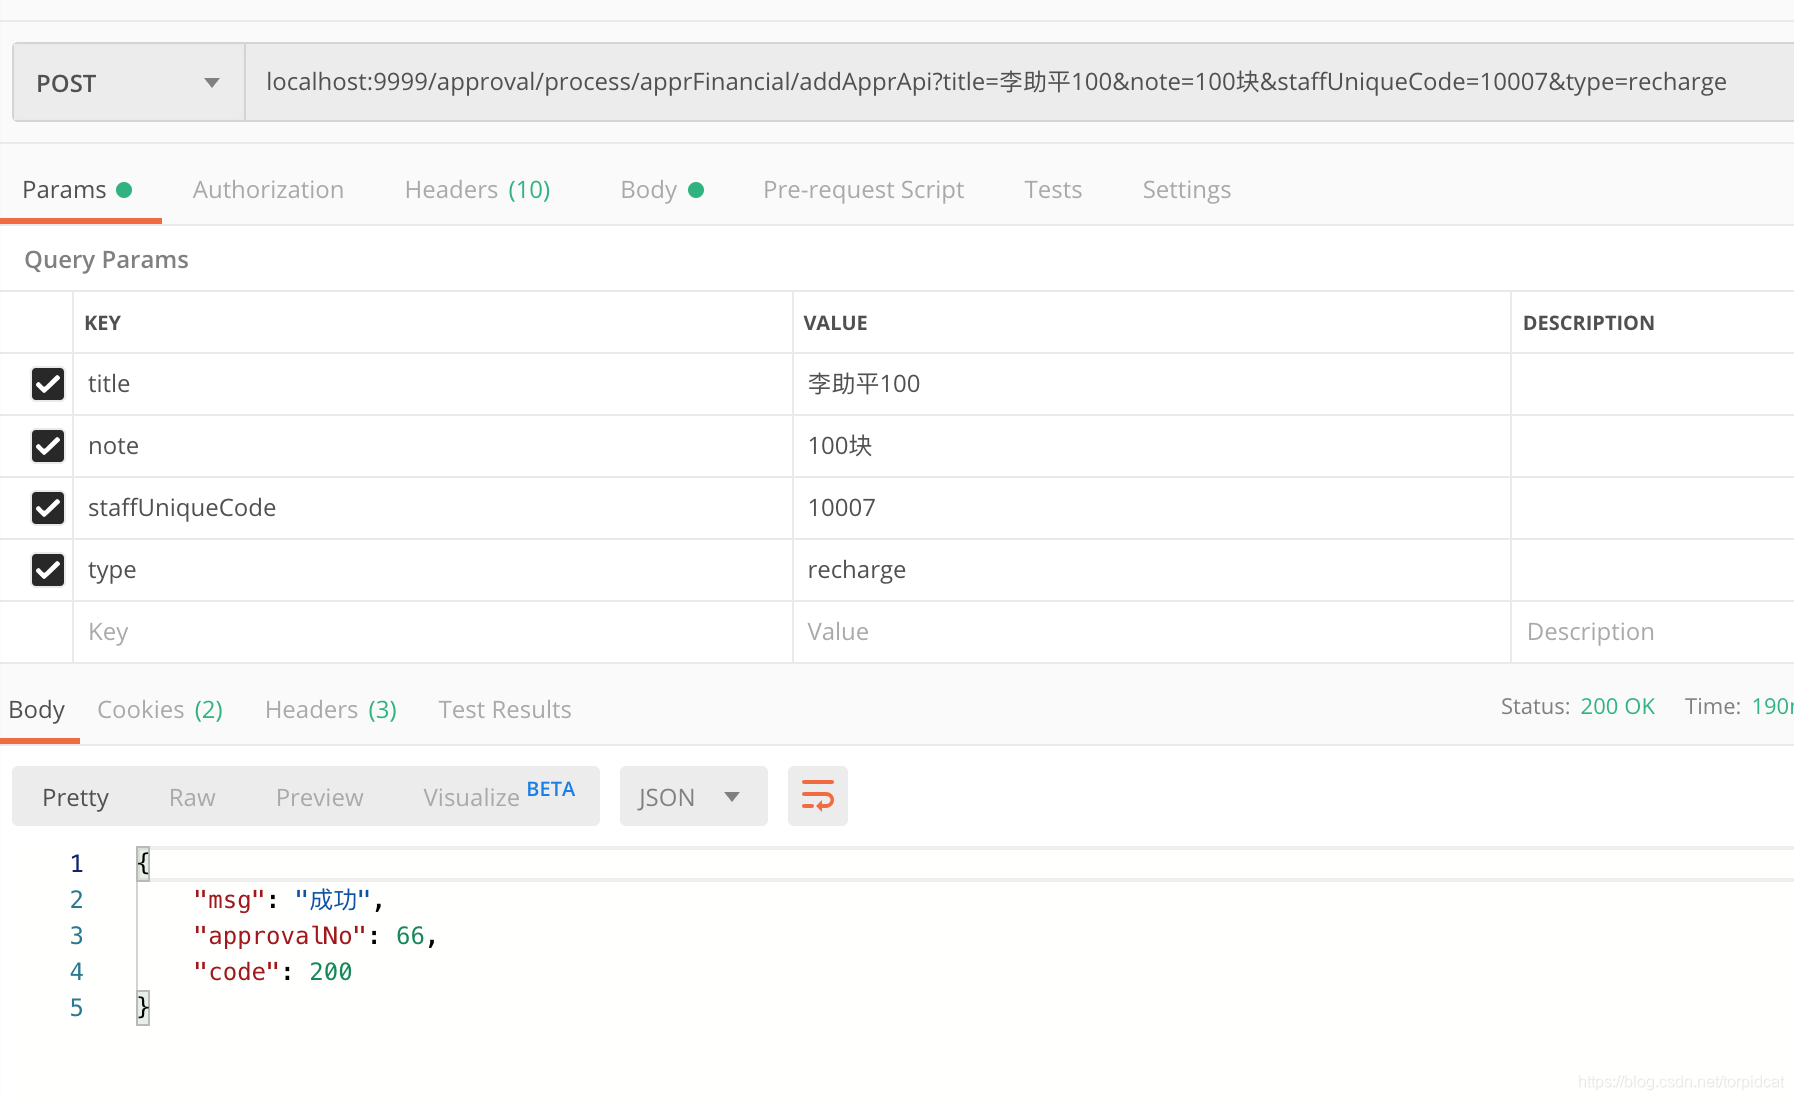1794x1100 pixels.
Task: Open the Cookies (2) response tab
Action: click(x=160, y=709)
